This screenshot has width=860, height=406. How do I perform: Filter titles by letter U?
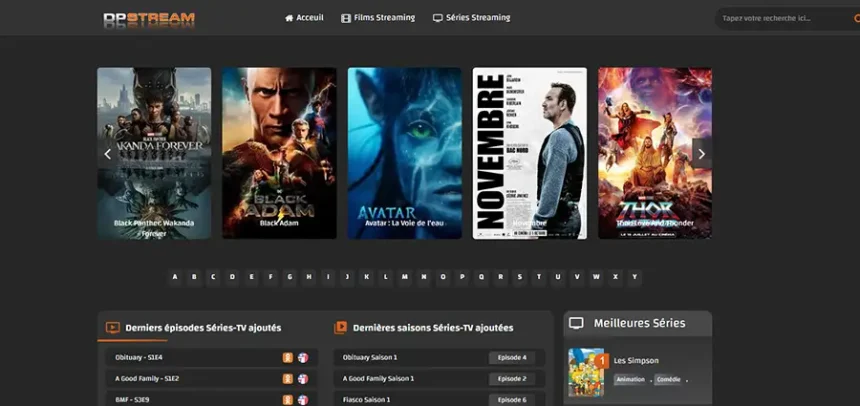point(558,277)
